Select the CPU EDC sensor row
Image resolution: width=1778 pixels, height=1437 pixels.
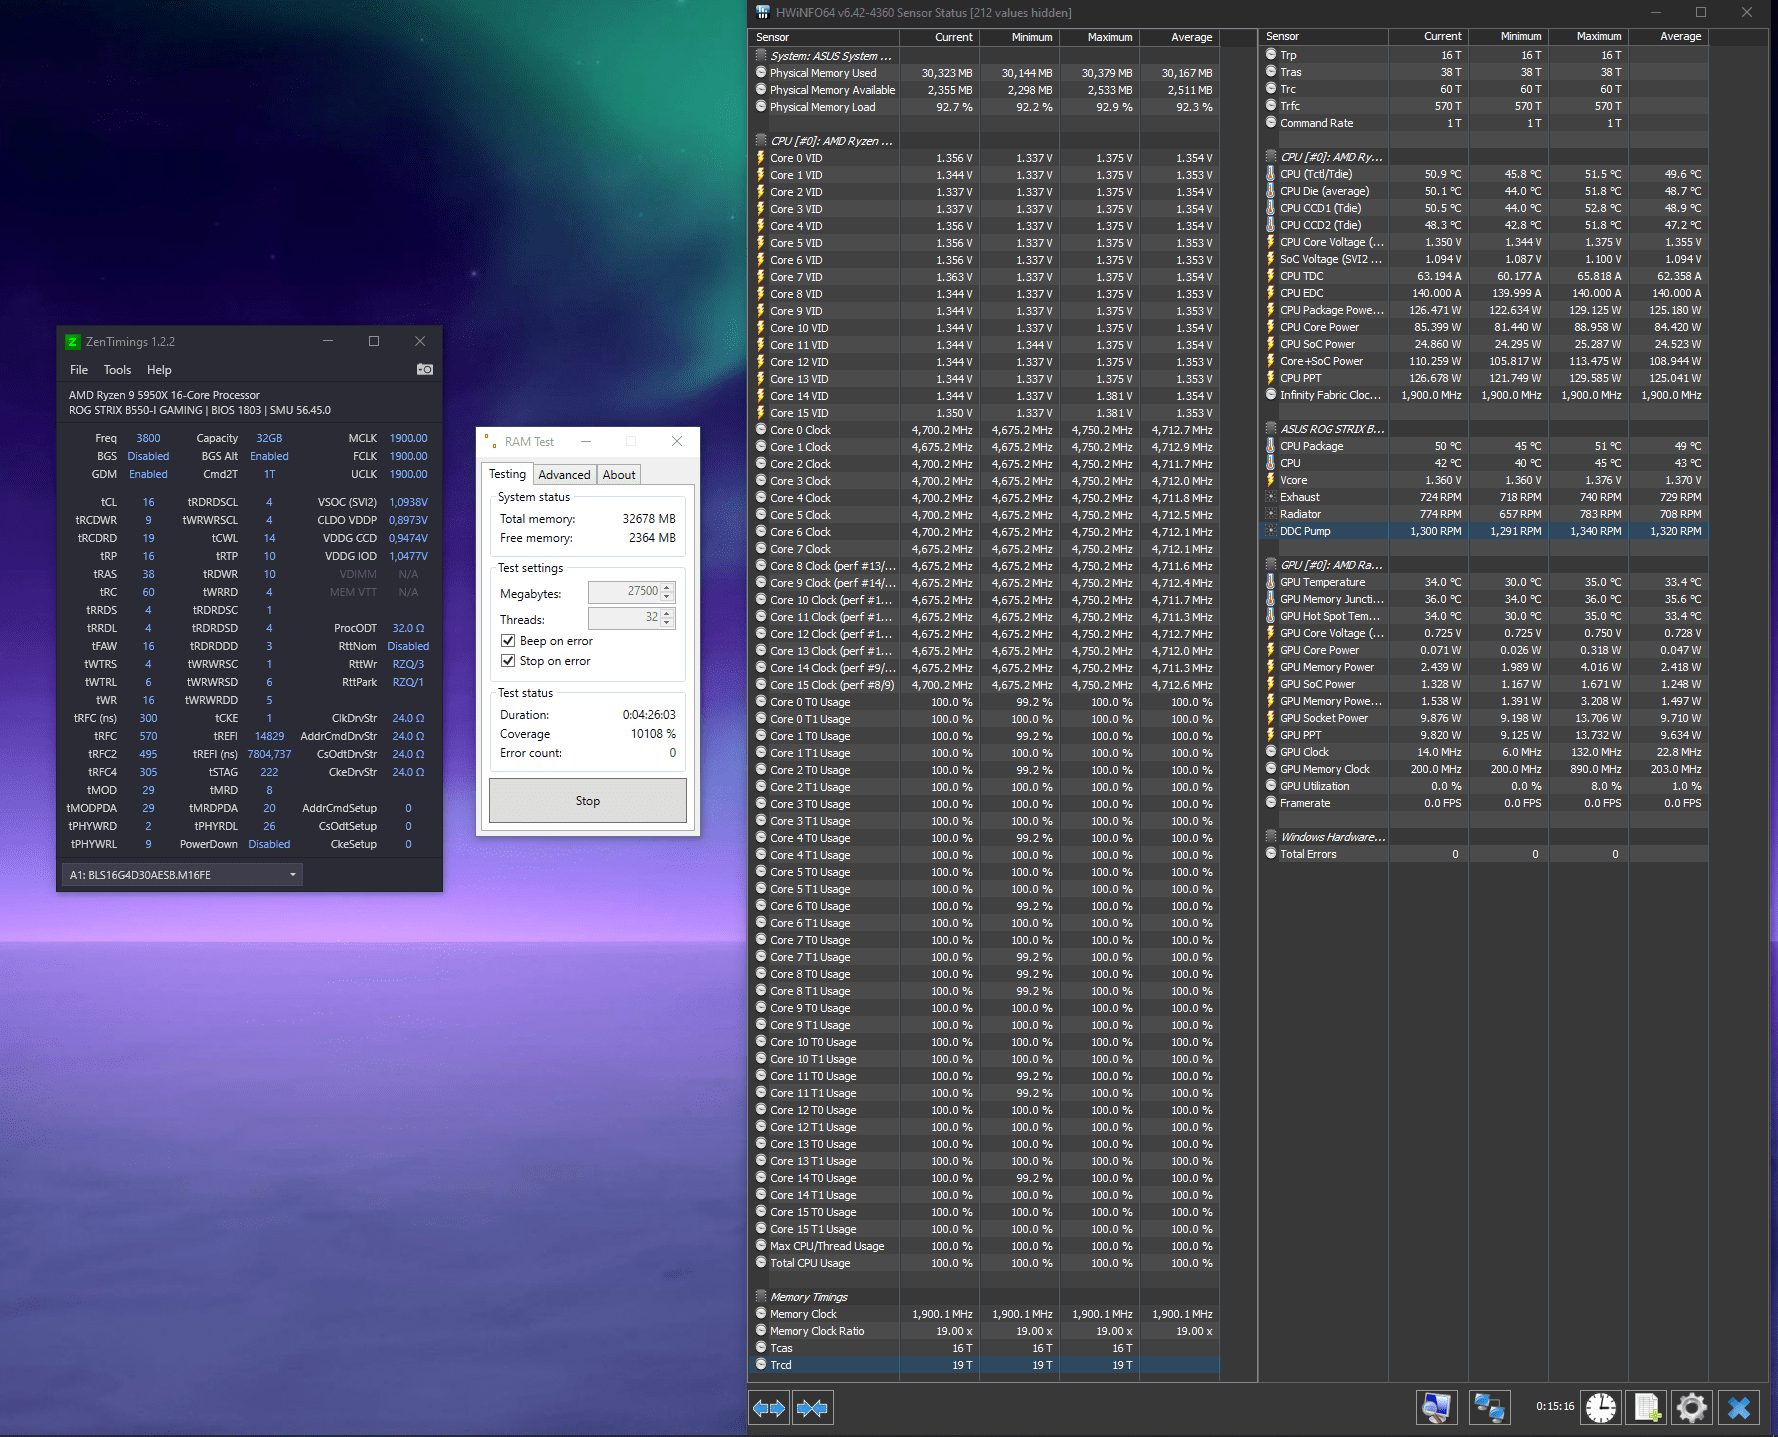(x=1484, y=293)
